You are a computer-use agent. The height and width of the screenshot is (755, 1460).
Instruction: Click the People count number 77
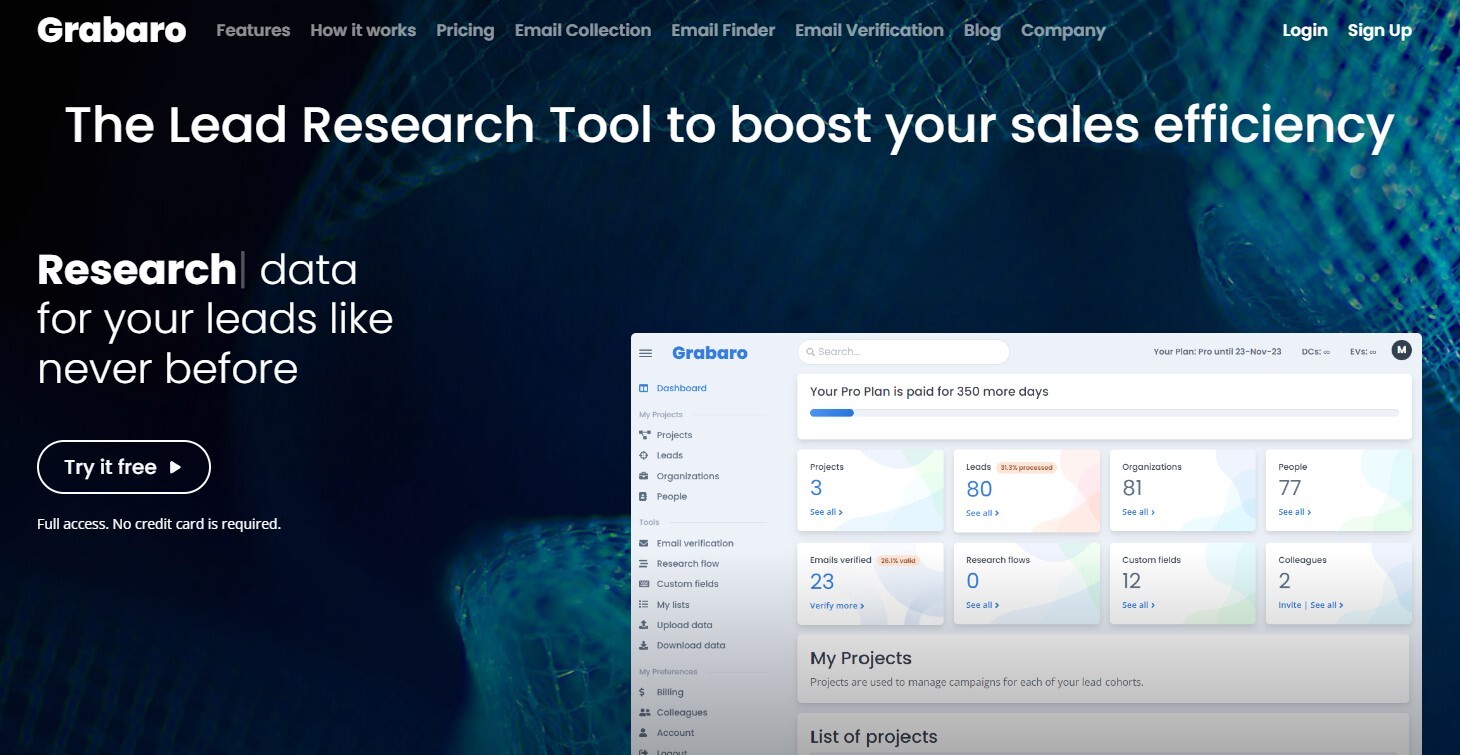pos(1290,488)
